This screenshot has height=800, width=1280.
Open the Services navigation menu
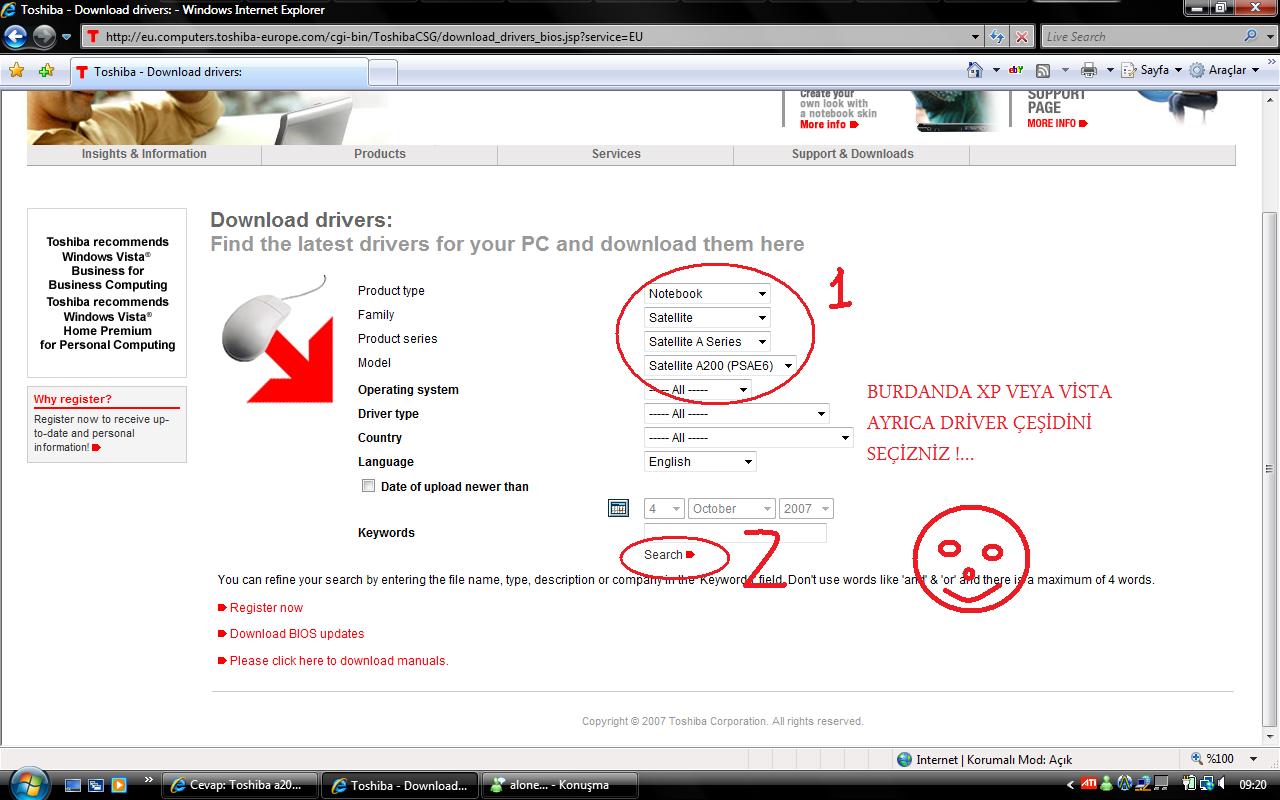[x=616, y=154]
